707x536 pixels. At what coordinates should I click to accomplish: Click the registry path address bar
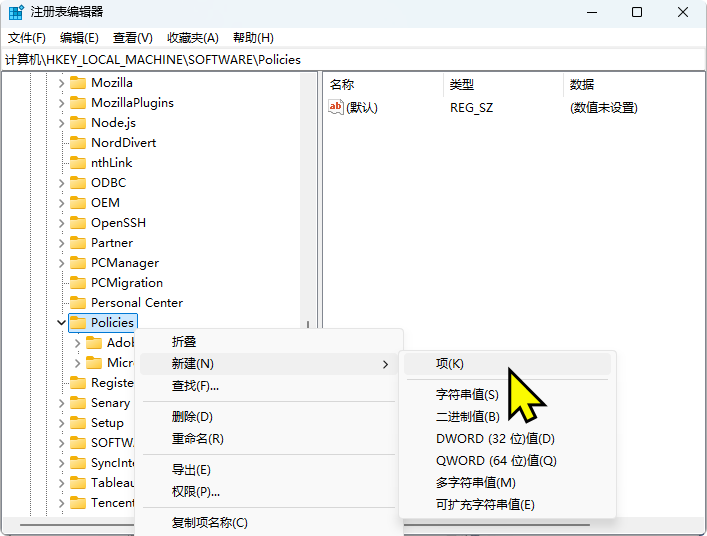(x=350, y=59)
